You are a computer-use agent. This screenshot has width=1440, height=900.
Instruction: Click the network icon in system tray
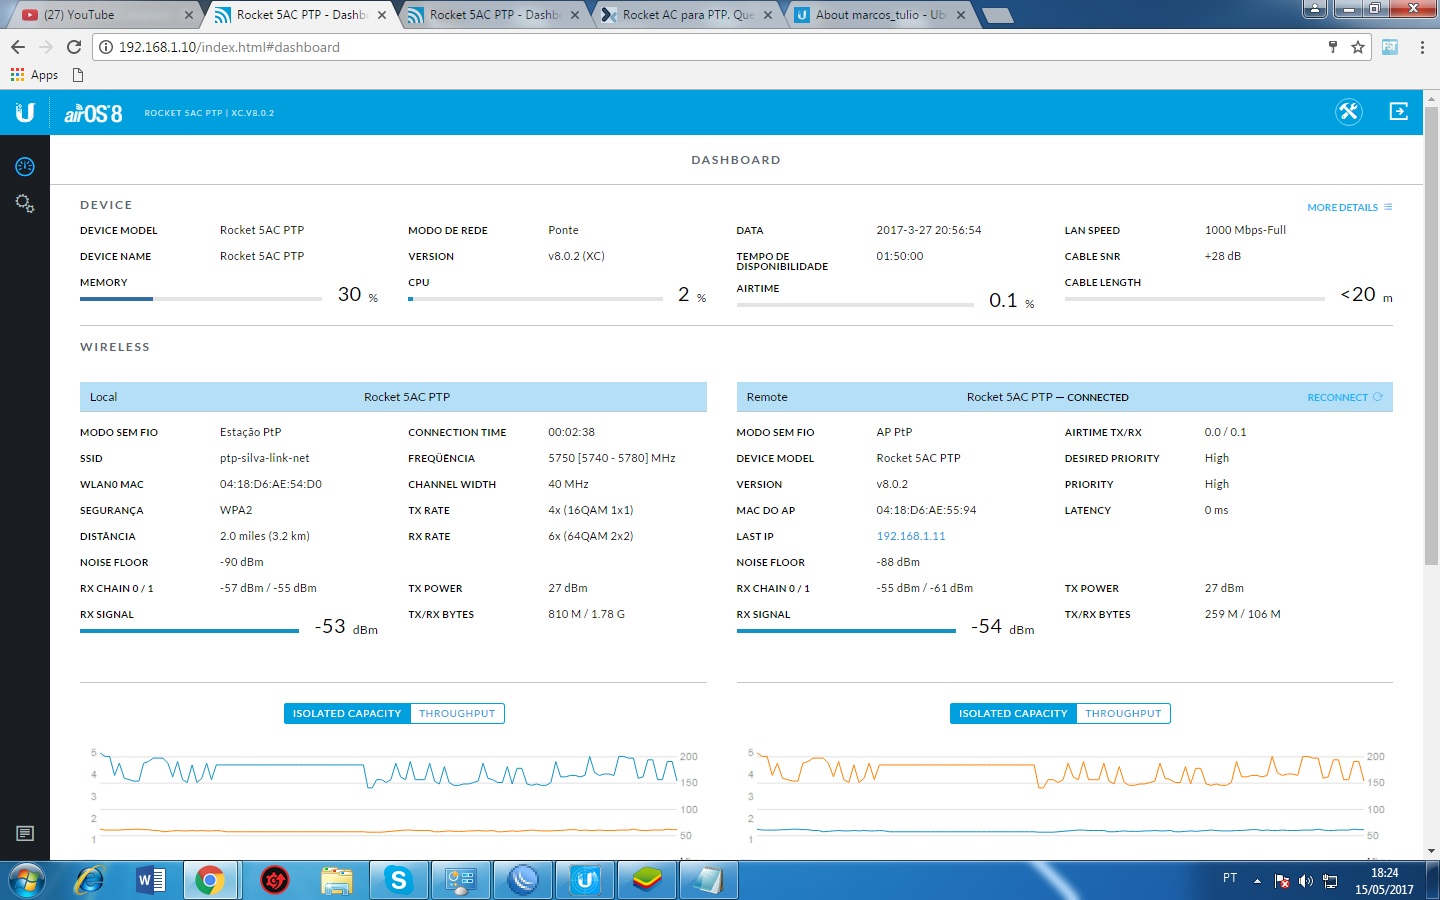(1330, 881)
